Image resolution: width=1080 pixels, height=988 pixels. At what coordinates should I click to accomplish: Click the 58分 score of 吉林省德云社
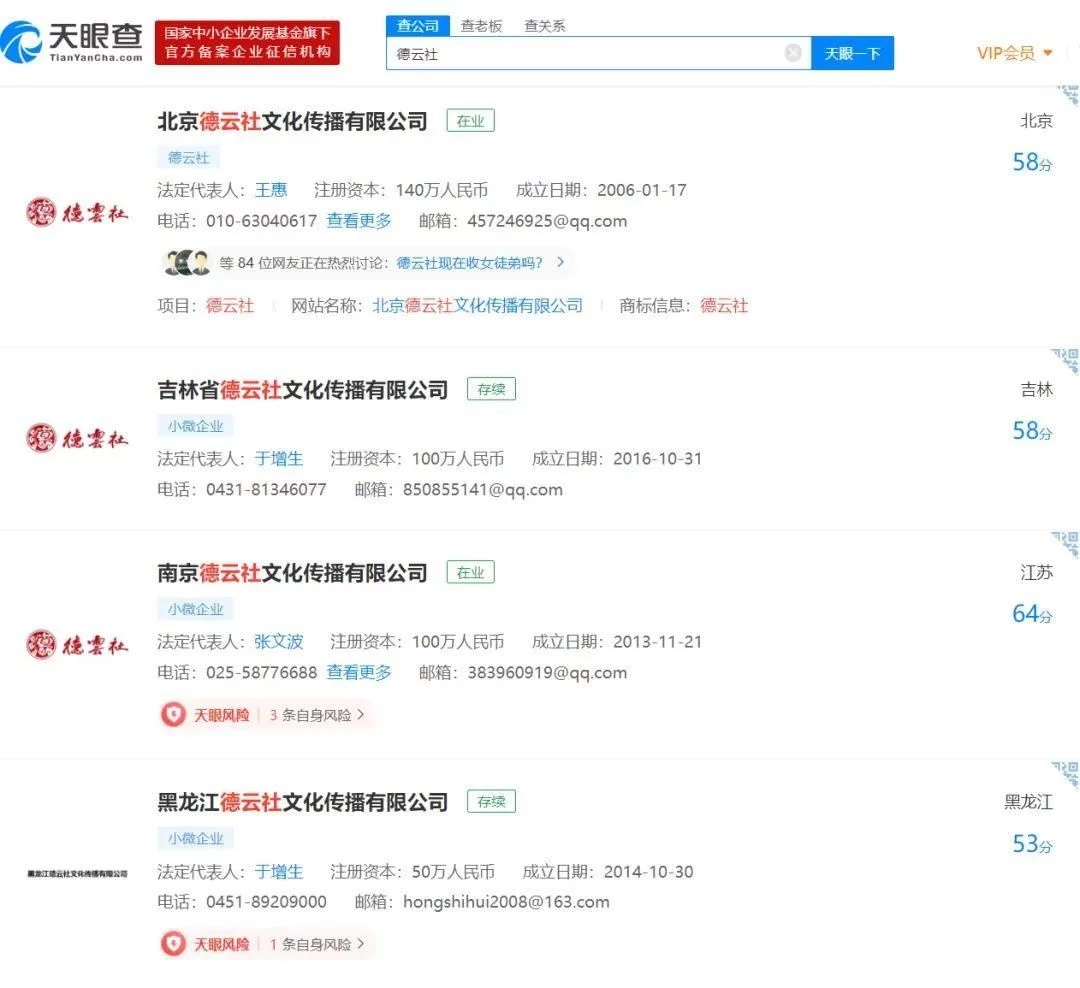pyautogui.click(x=1032, y=431)
